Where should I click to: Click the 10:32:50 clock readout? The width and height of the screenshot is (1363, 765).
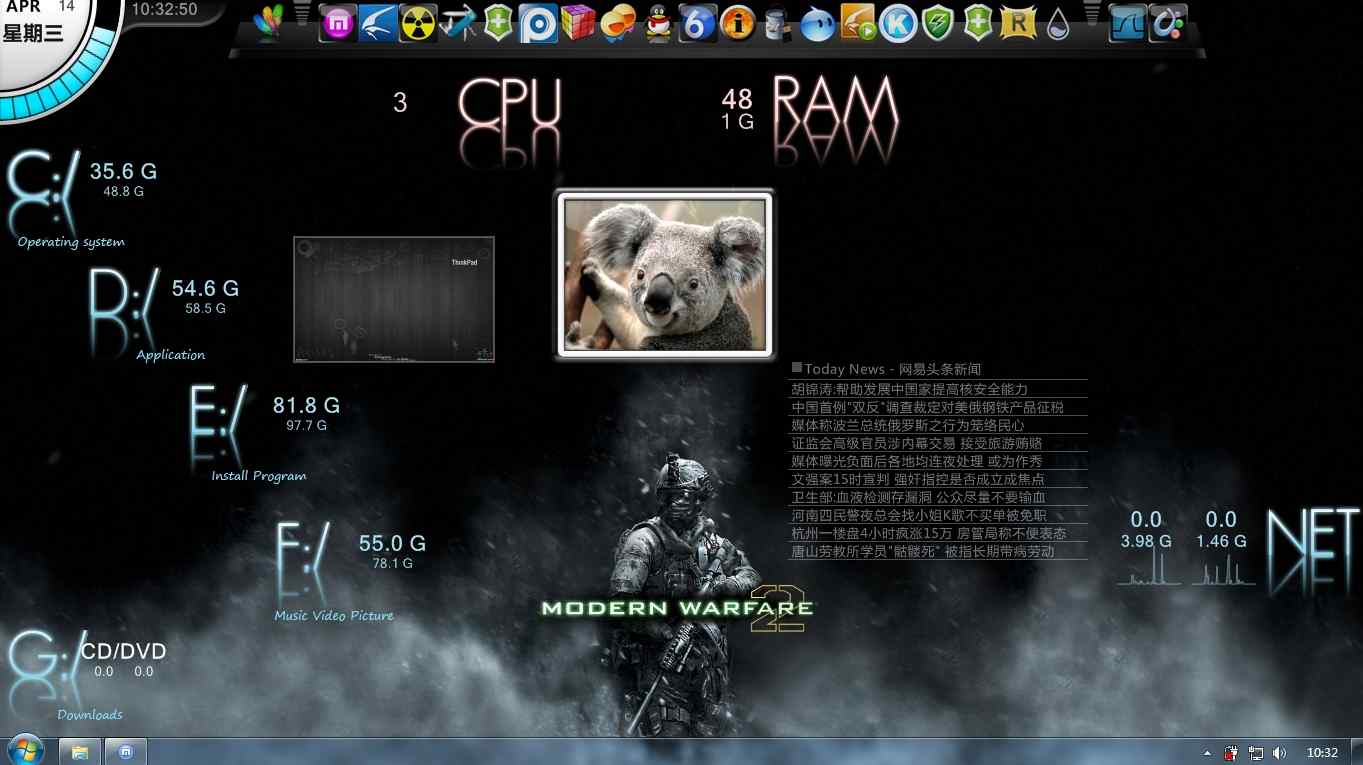164,10
